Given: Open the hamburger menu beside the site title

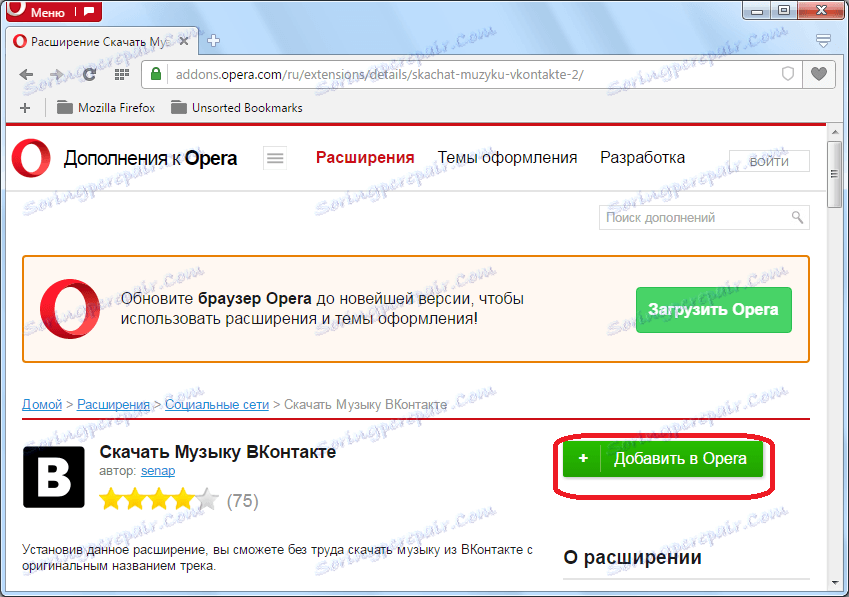Looking at the screenshot, I should click(275, 158).
